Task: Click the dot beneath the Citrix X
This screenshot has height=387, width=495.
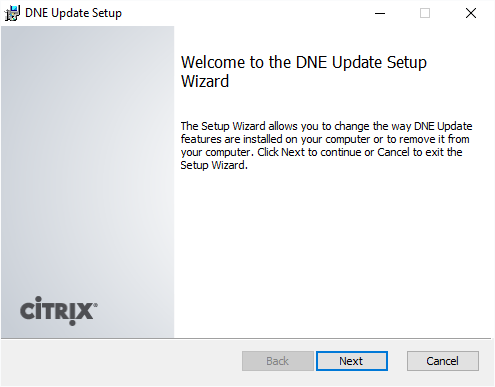Action: click(x=72, y=323)
